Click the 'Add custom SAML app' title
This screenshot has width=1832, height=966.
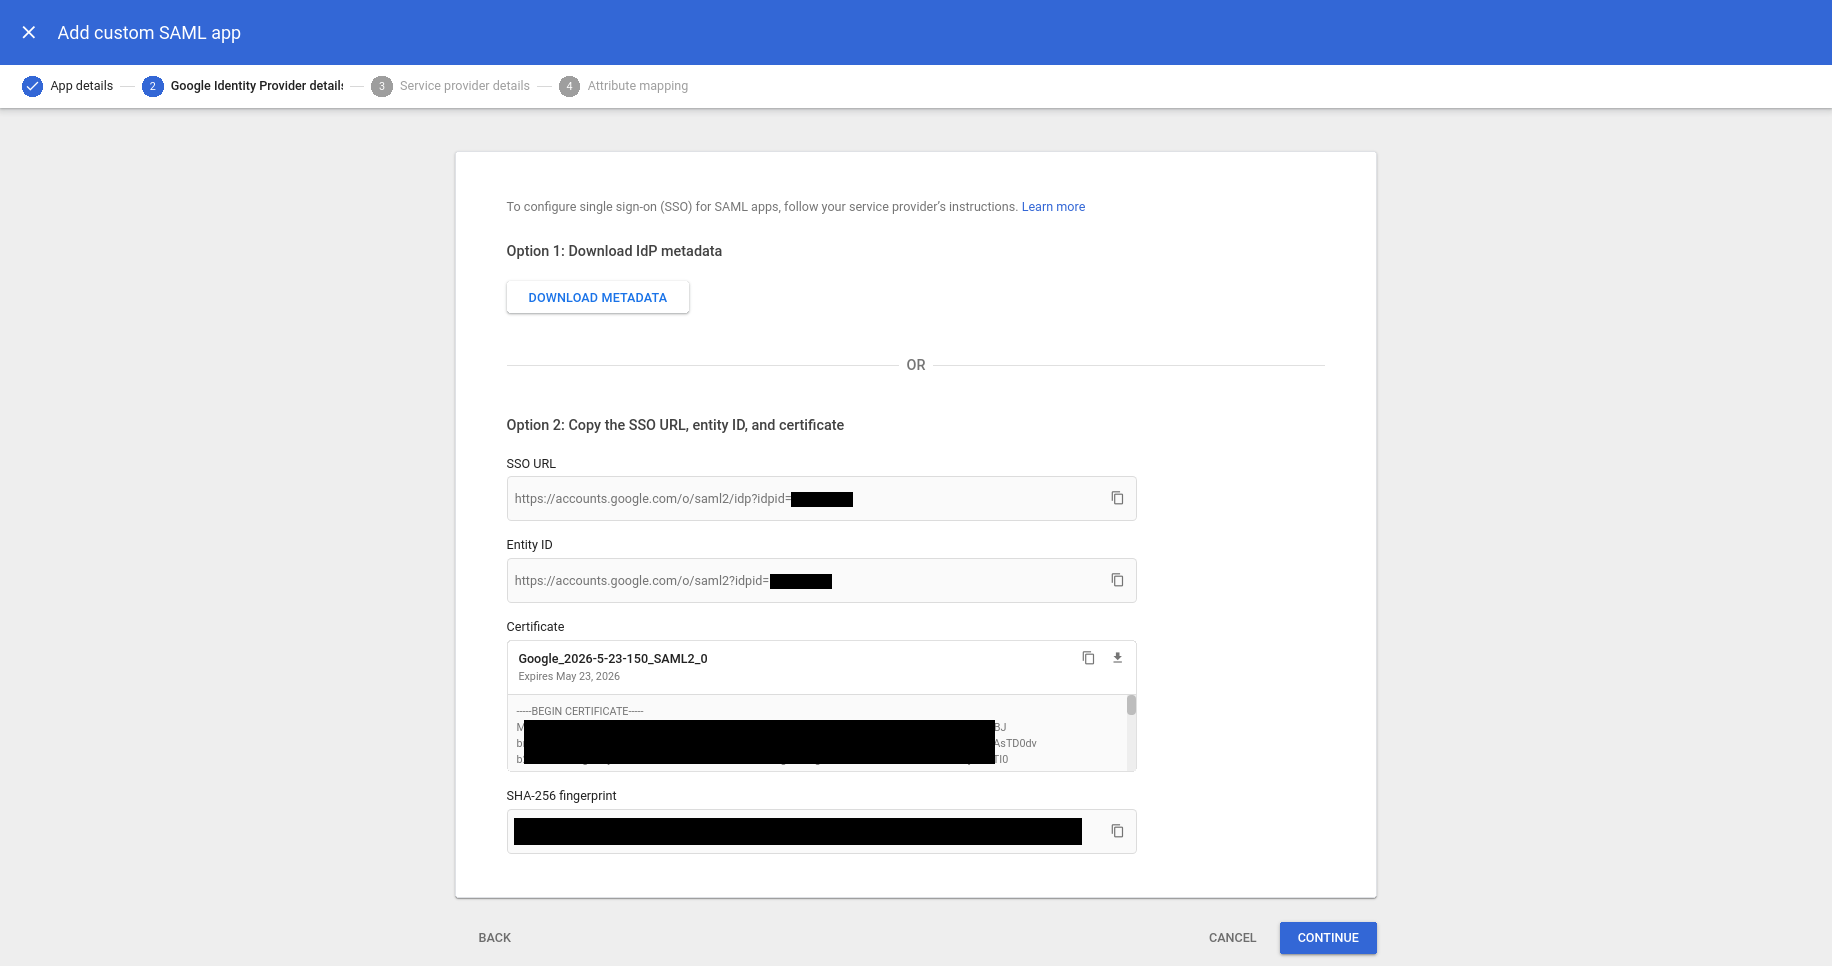tap(149, 33)
